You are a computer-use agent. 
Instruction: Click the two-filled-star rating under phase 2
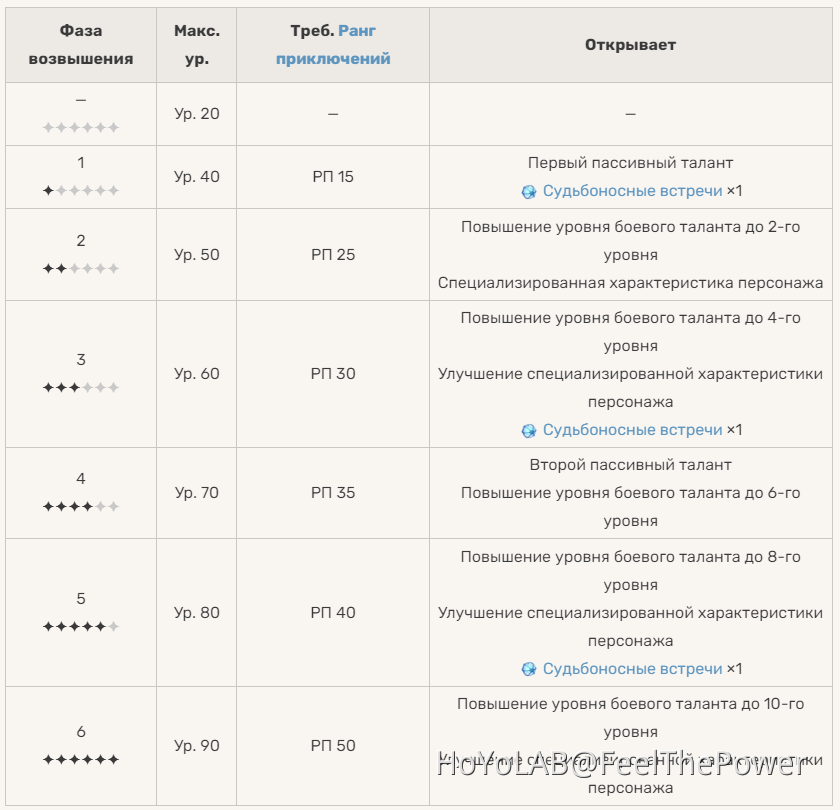click(81, 269)
